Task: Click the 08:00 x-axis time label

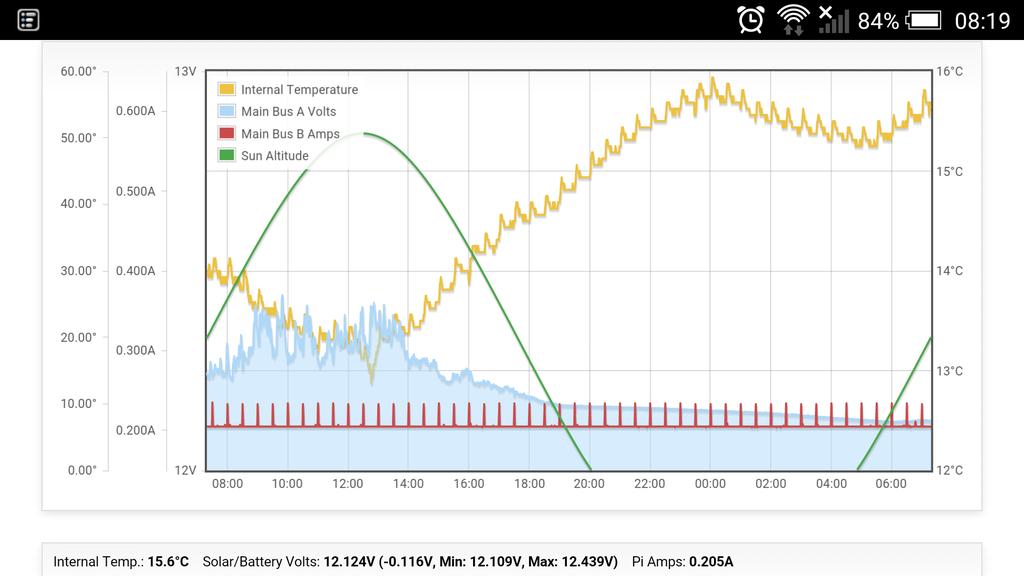Action: [x=227, y=484]
